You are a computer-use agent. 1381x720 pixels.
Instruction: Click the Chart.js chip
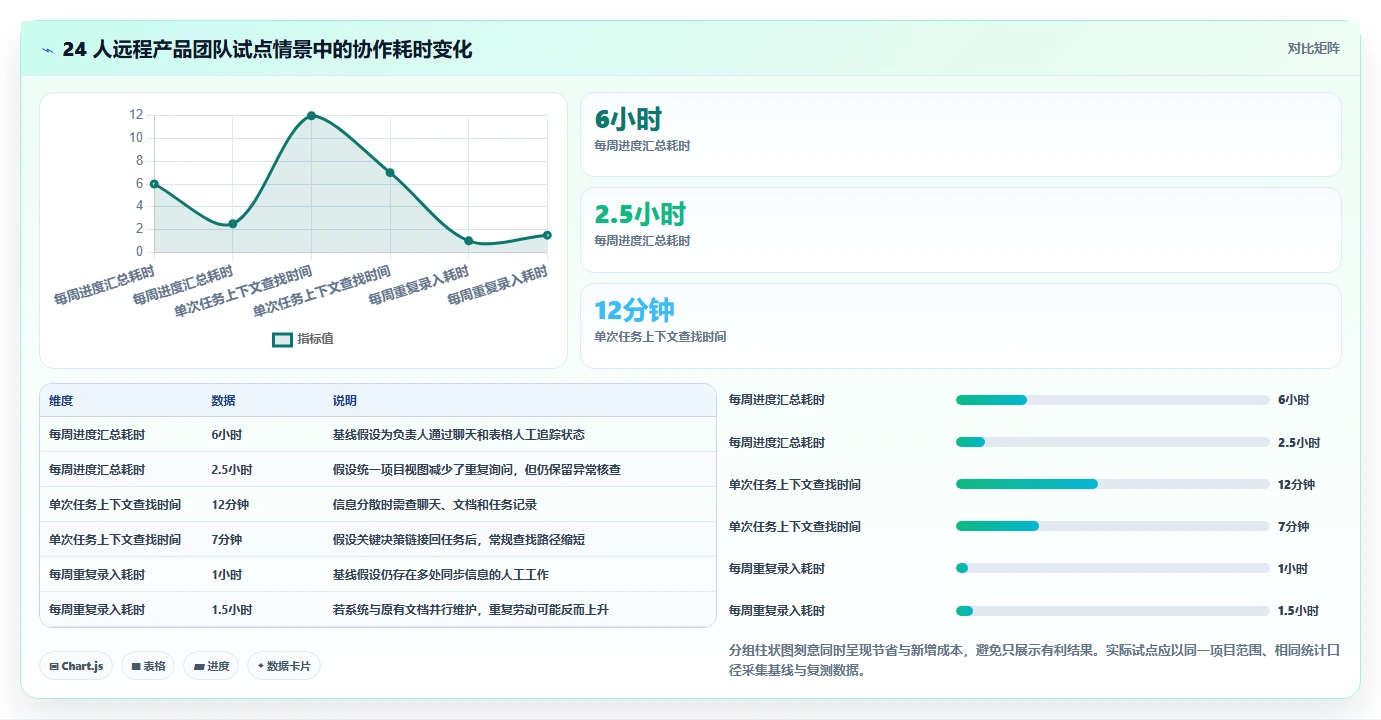click(x=76, y=666)
